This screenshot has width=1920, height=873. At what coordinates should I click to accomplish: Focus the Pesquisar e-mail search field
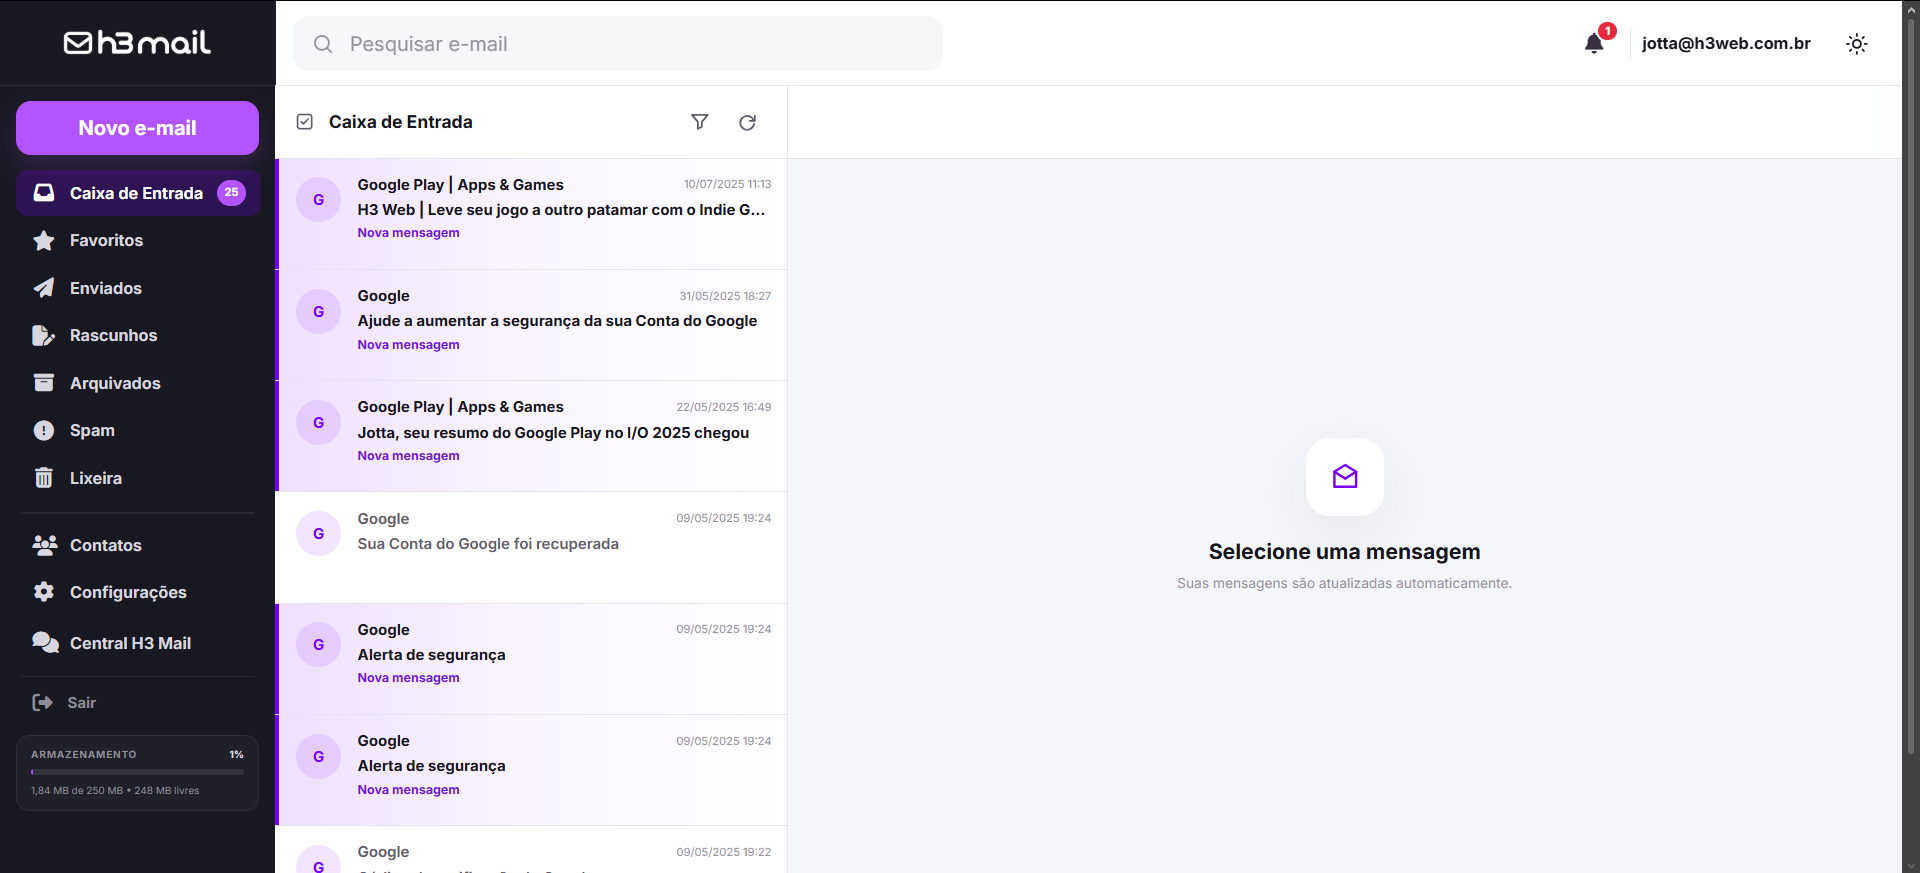pyautogui.click(x=618, y=44)
